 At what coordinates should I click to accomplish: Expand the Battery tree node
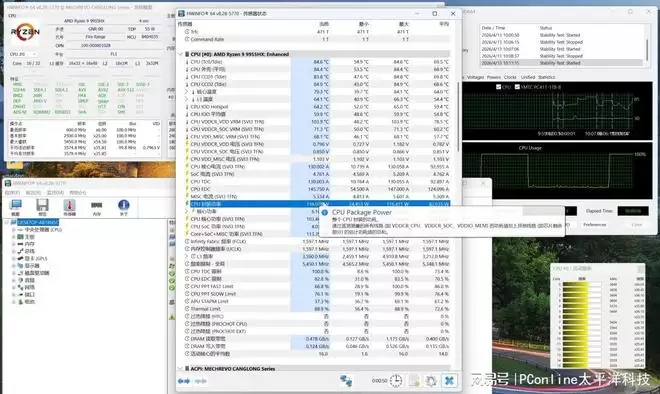(13, 302)
